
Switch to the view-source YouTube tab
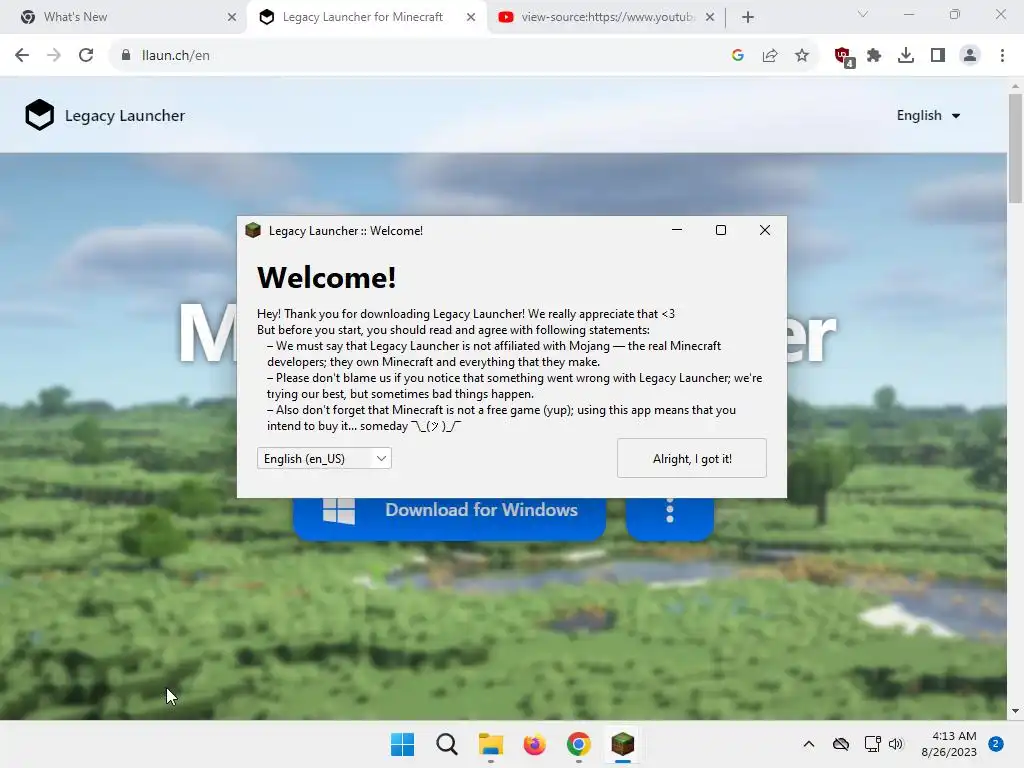coord(606,17)
